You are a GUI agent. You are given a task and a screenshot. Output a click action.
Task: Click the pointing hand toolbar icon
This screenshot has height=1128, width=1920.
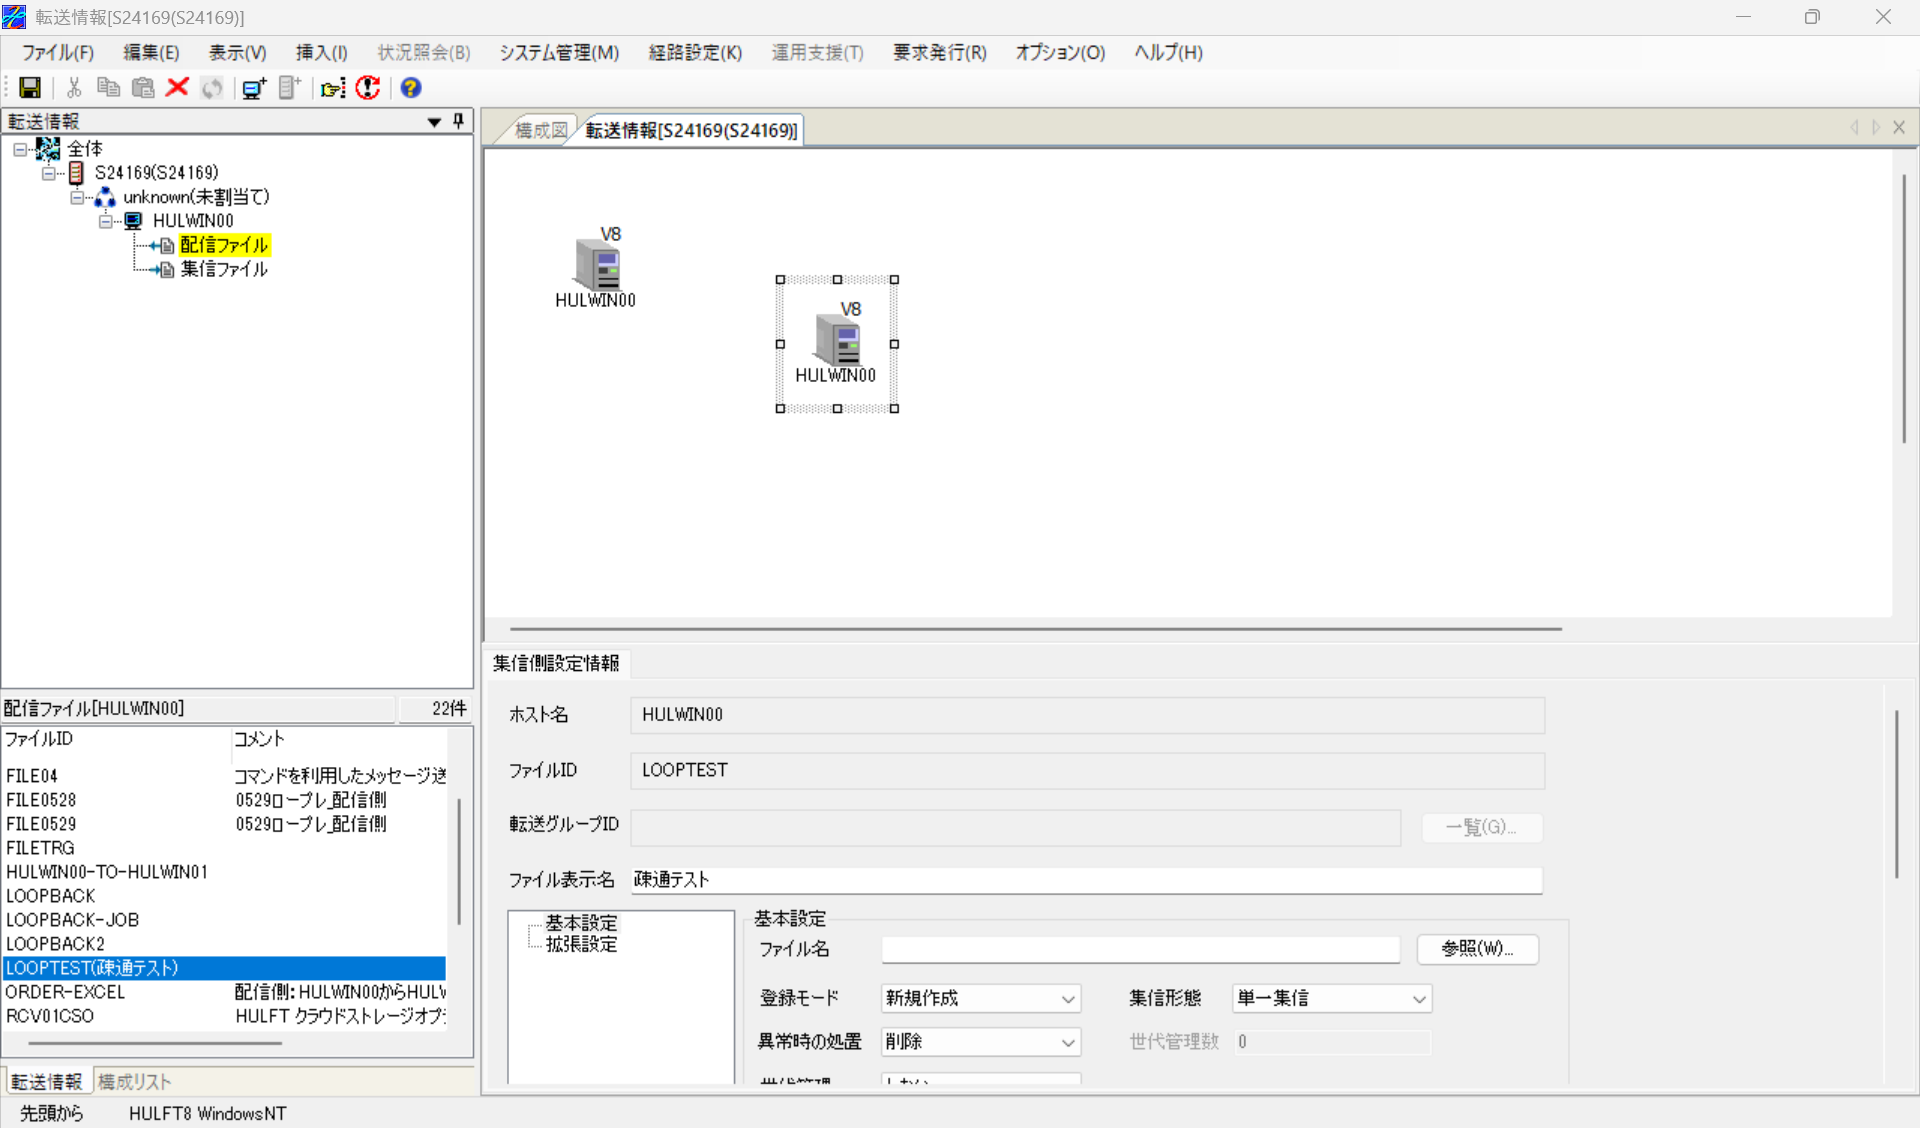pos(333,88)
